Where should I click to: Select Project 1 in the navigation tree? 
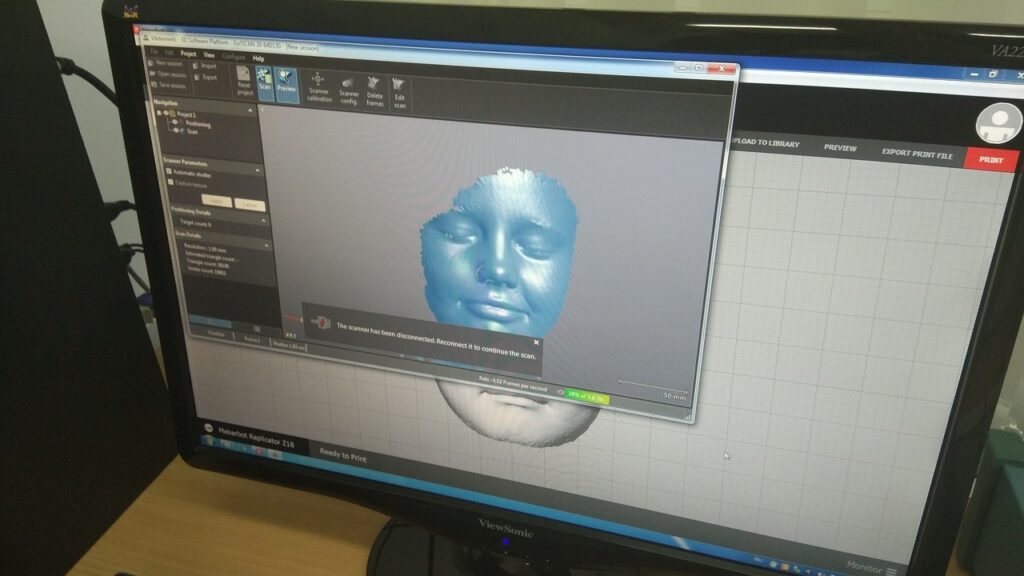pos(186,114)
